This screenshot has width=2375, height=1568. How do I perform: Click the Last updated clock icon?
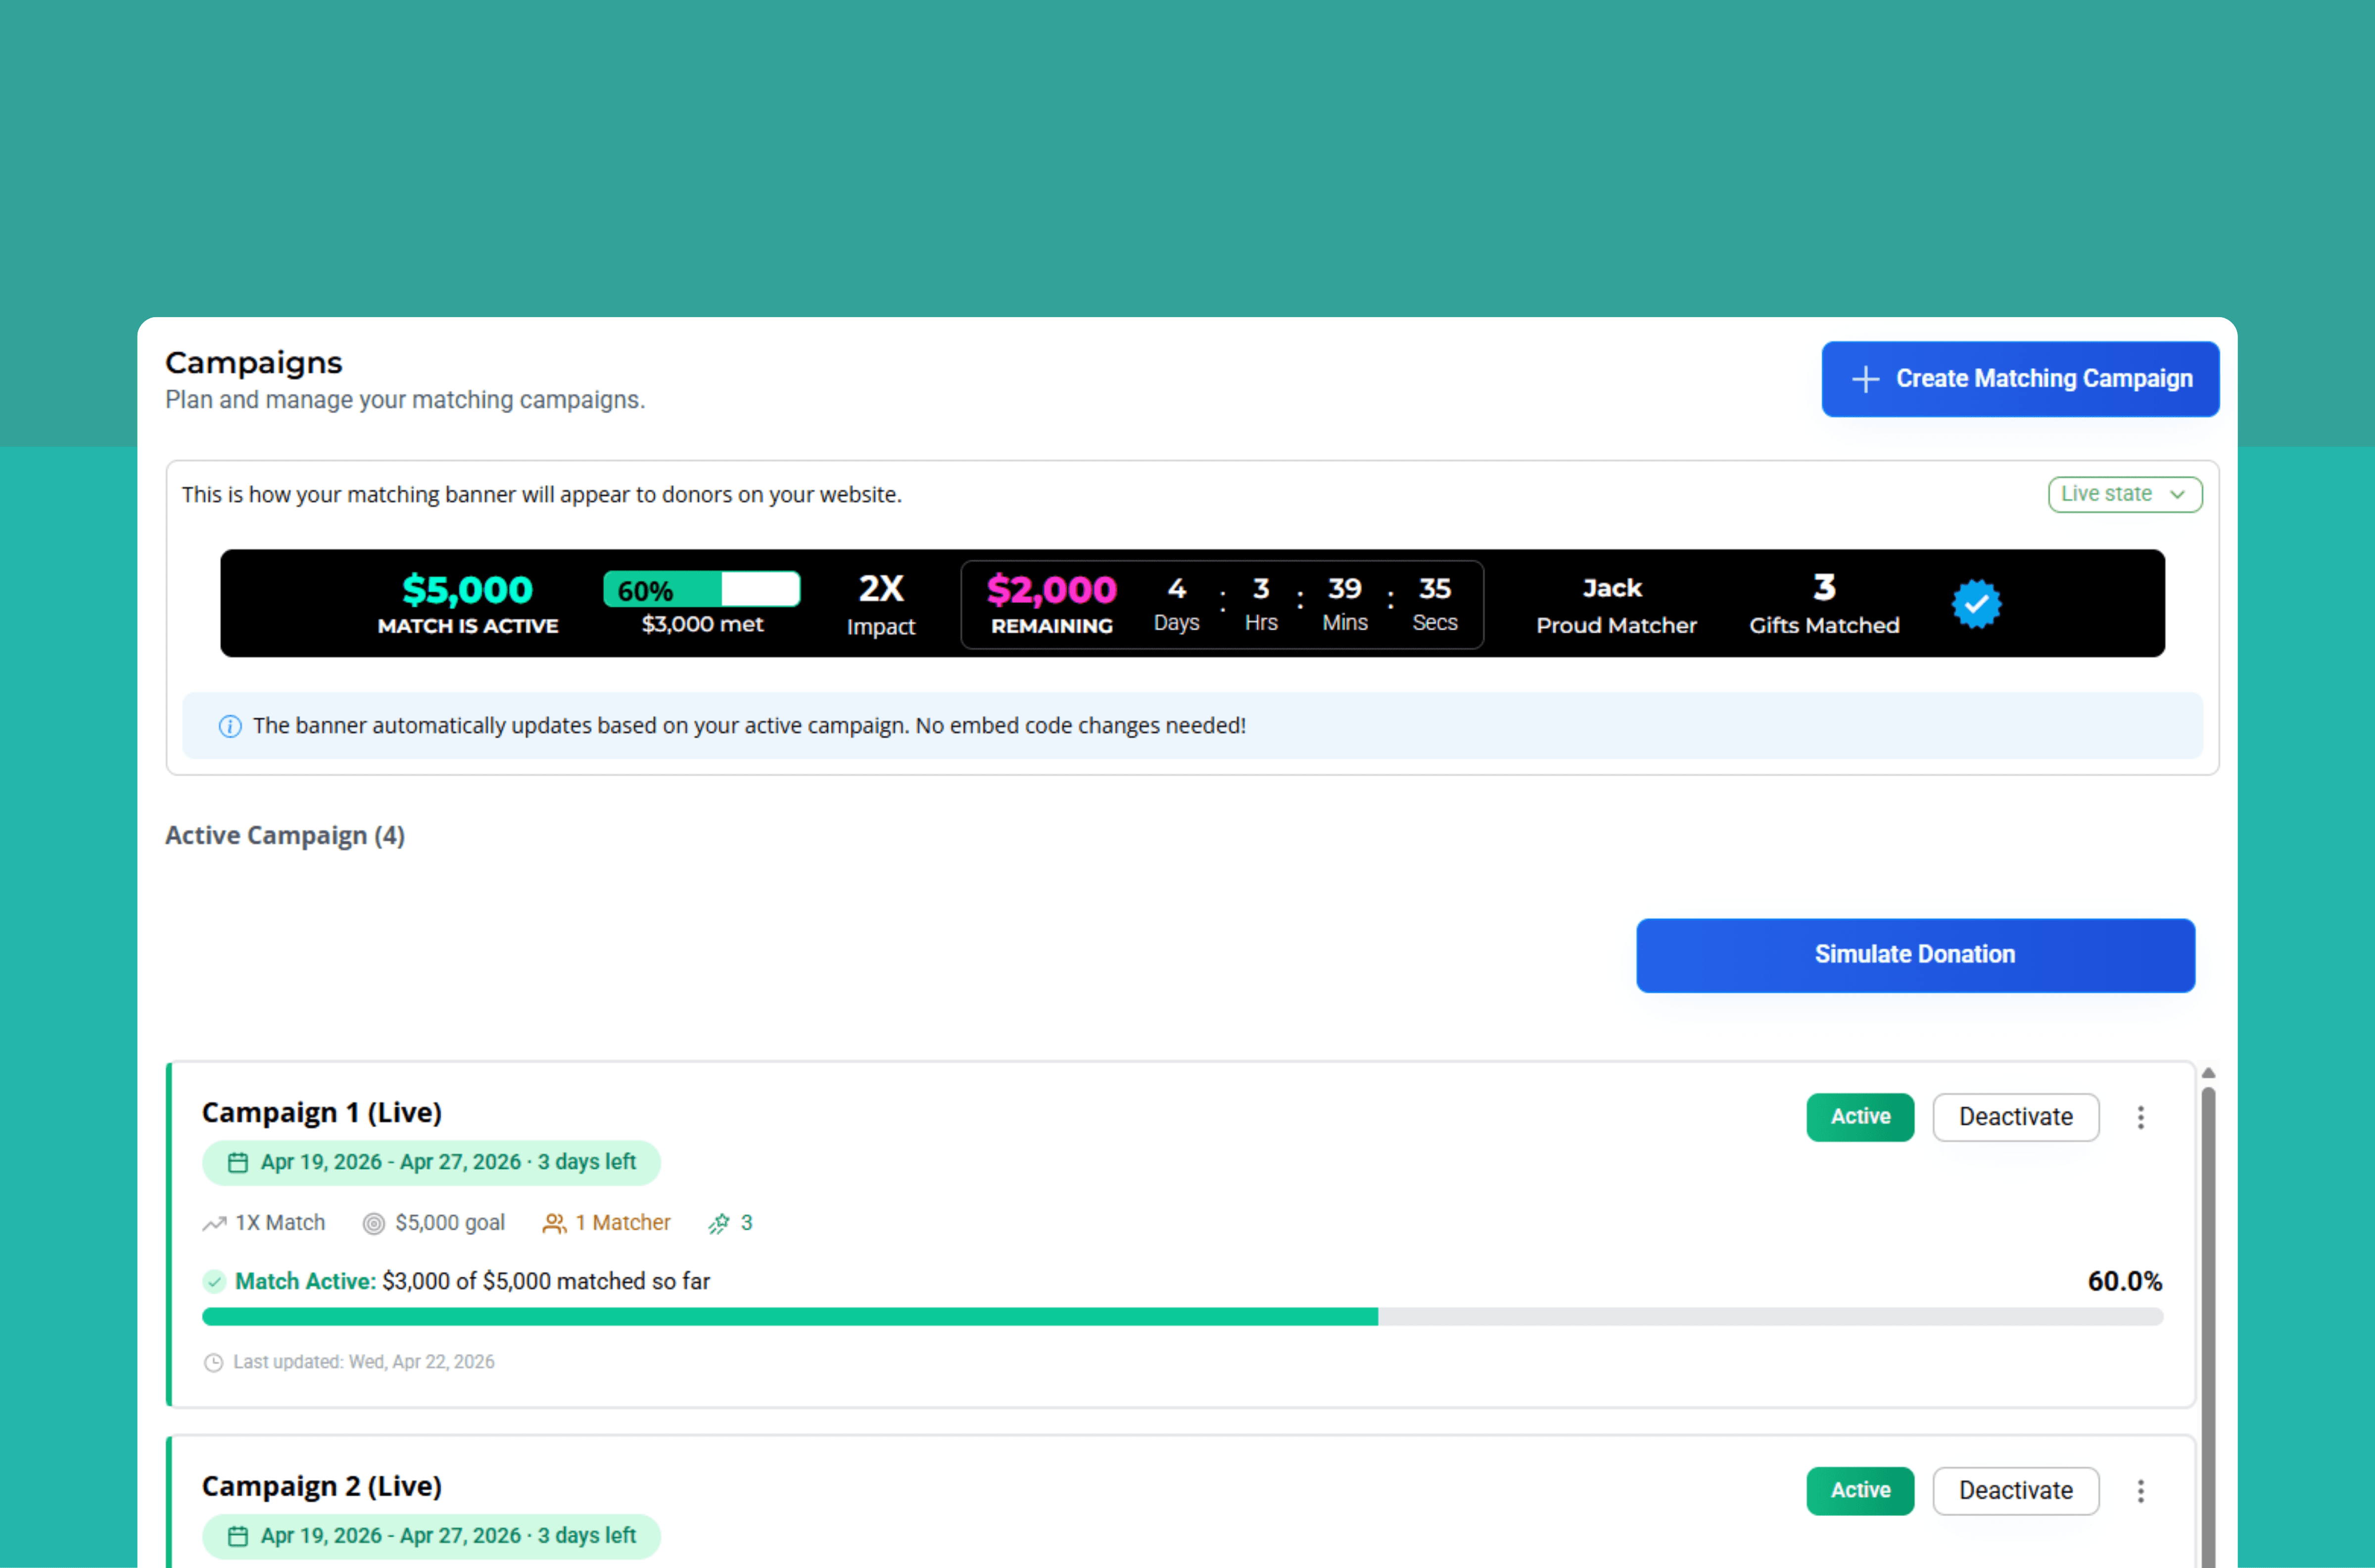click(213, 1362)
